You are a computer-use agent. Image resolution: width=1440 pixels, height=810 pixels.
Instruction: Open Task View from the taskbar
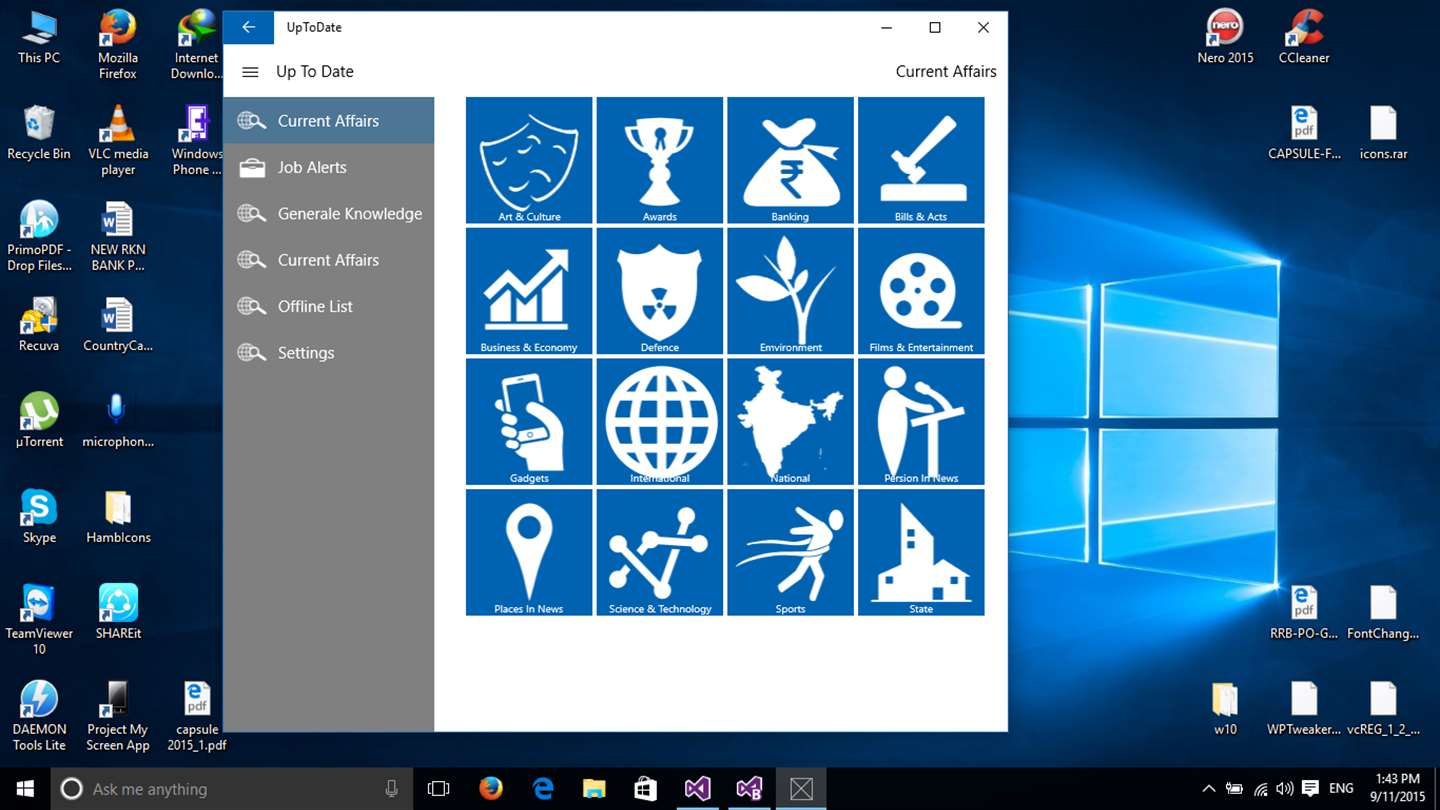(x=438, y=789)
